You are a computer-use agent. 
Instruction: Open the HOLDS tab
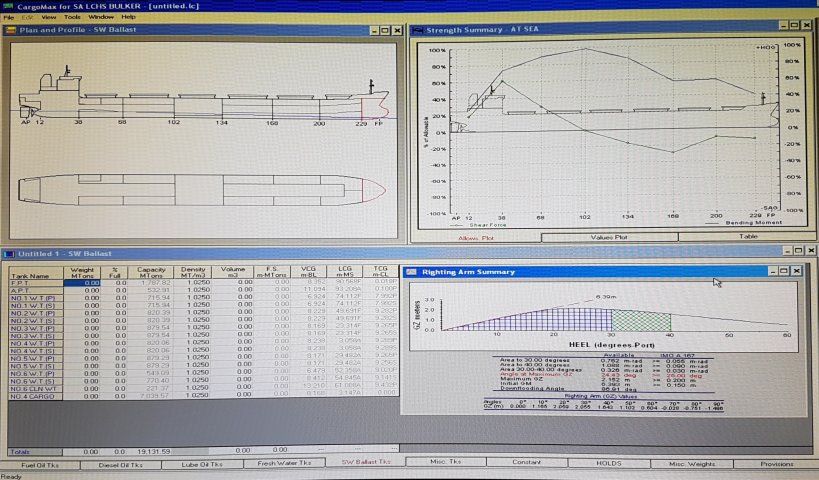coord(609,463)
